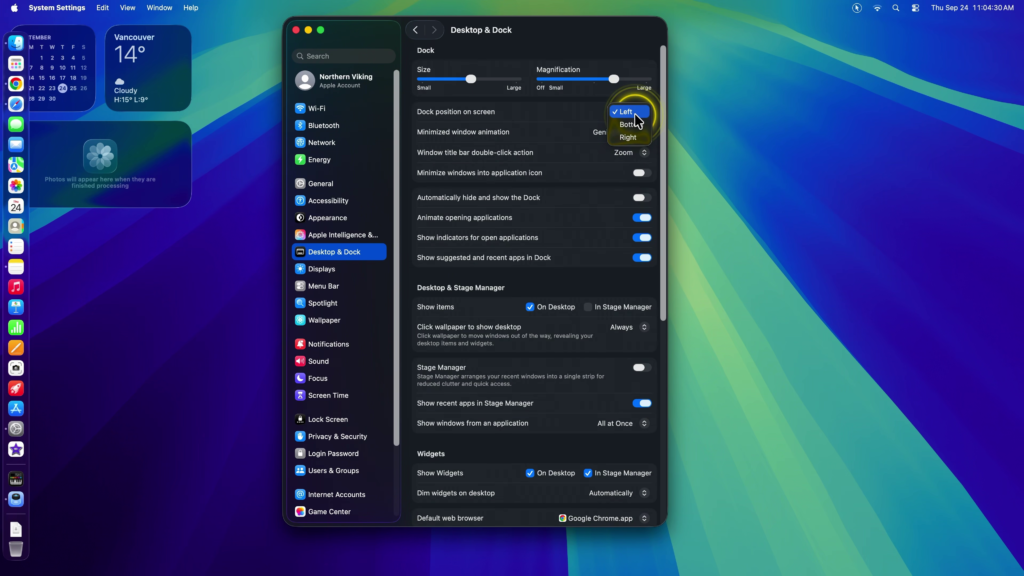Uncheck Show Widgets On Desktop
The width and height of the screenshot is (1024, 576).
530,473
